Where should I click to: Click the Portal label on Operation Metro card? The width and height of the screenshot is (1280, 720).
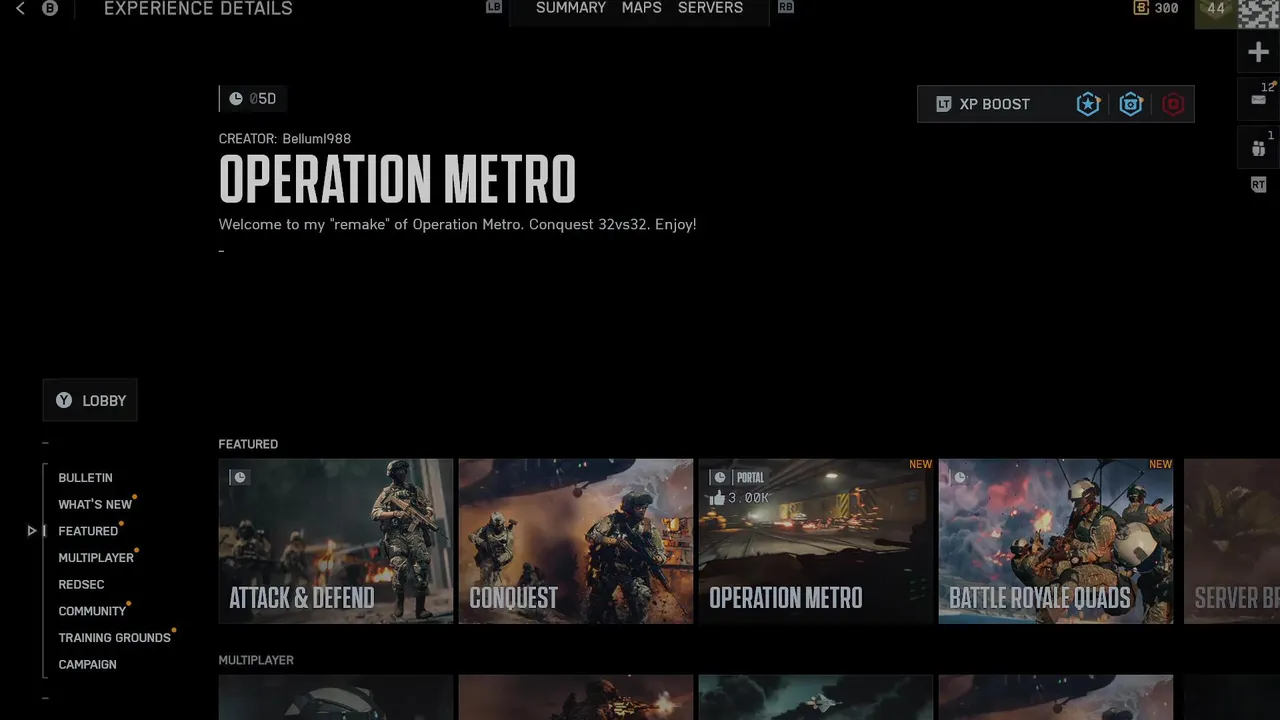pyautogui.click(x=750, y=477)
